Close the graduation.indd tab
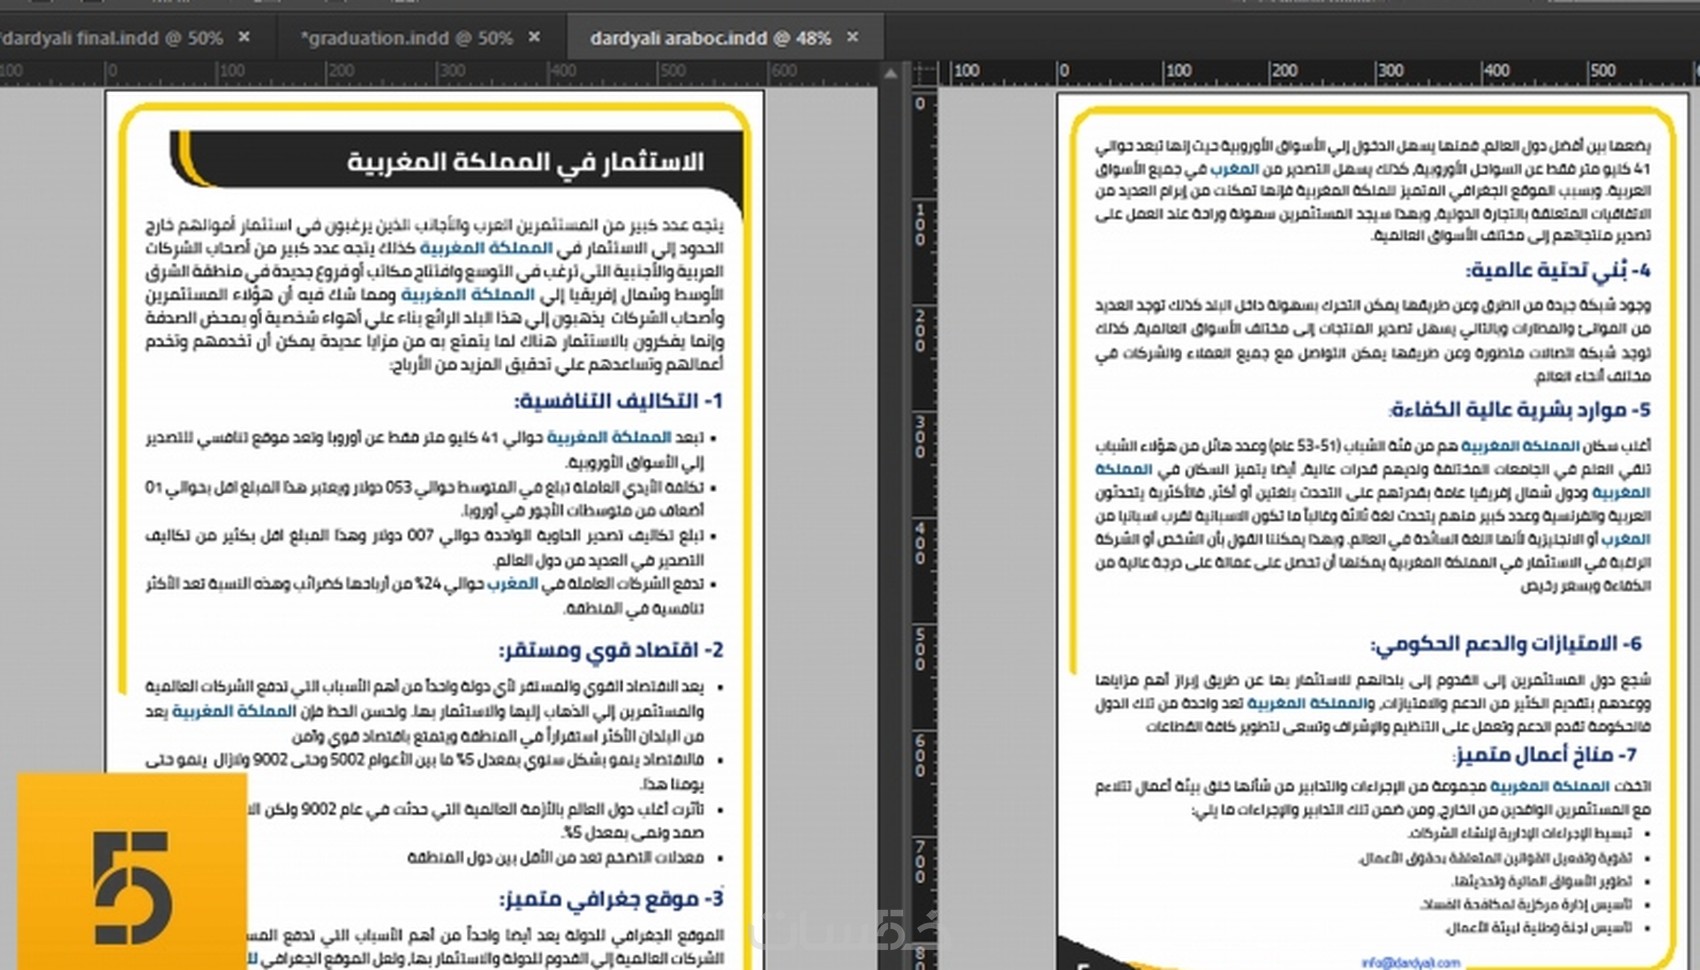This screenshot has height=970, width=1700. click(x=534, y=37)
